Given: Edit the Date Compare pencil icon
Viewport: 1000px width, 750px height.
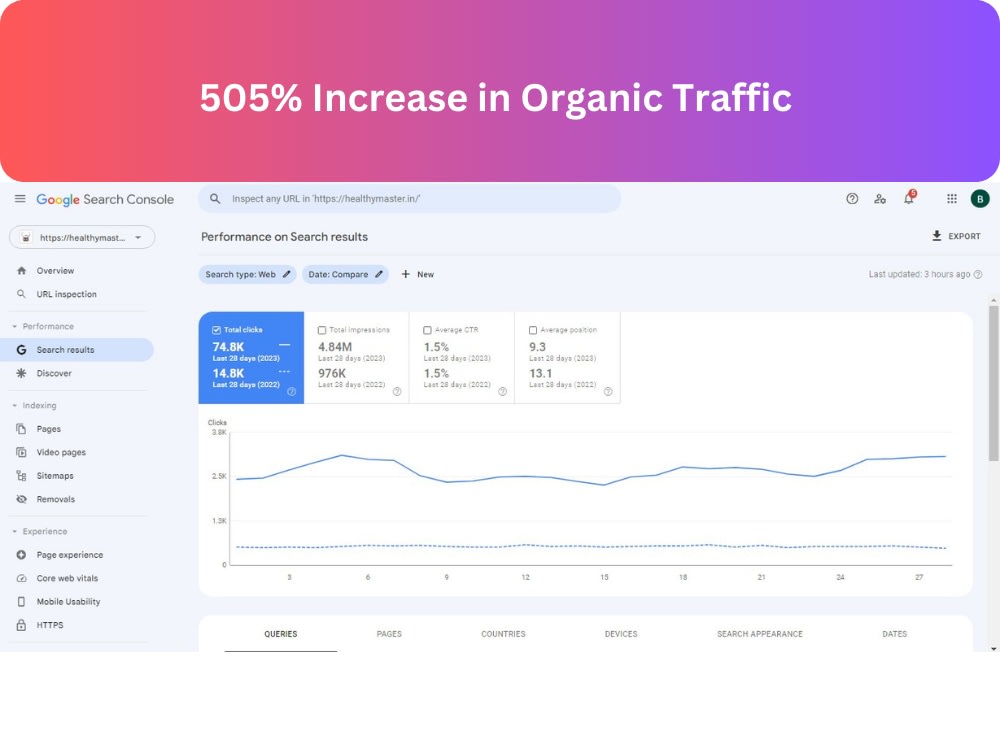Looking at the screenshot, I should 379,274.
